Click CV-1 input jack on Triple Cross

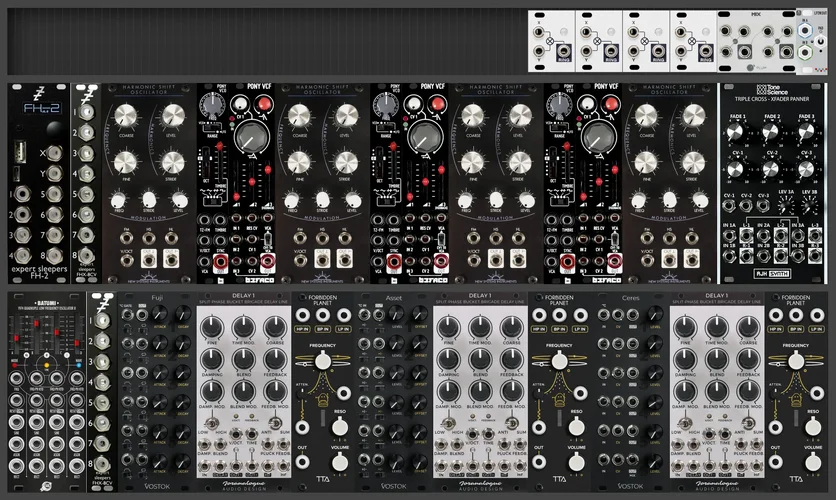coord(728,205)
